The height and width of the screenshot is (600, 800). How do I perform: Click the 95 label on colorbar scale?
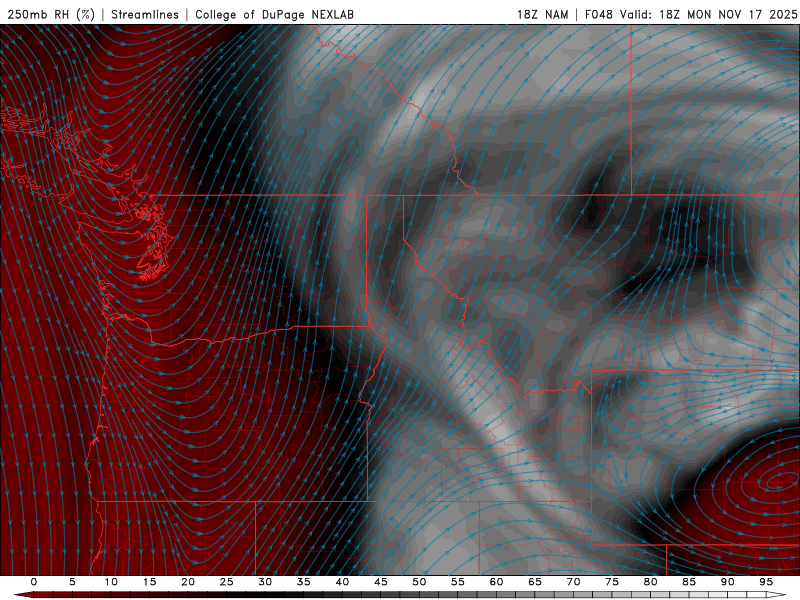click(766, 582)
